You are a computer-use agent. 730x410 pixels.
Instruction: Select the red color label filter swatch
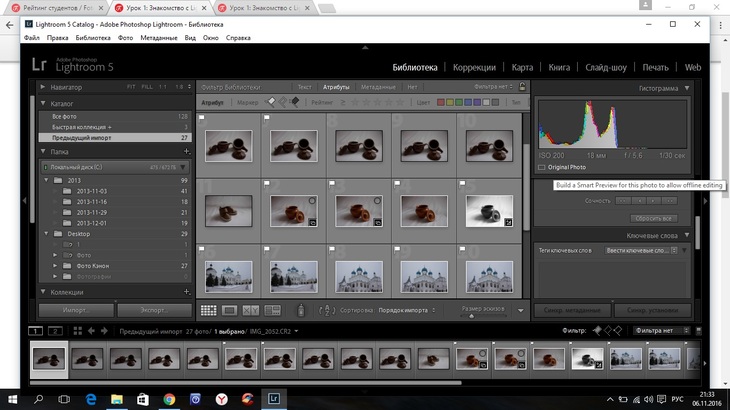442,102
